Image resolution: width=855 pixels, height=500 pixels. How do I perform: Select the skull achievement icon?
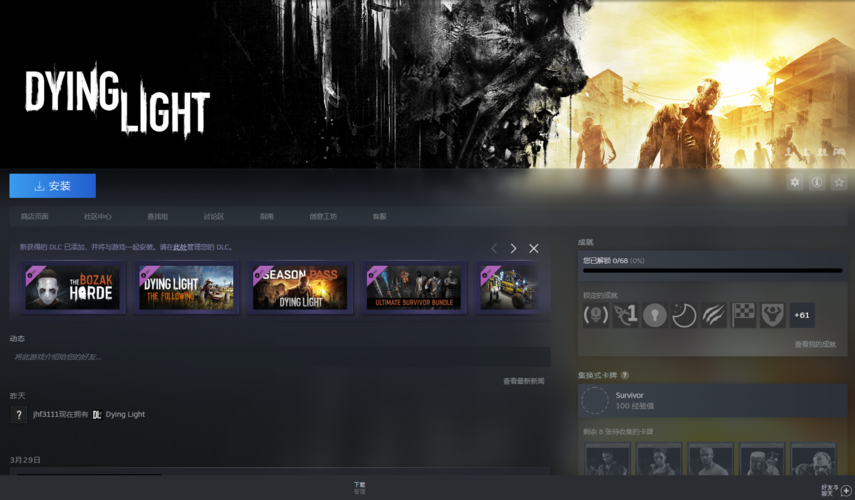595,315
